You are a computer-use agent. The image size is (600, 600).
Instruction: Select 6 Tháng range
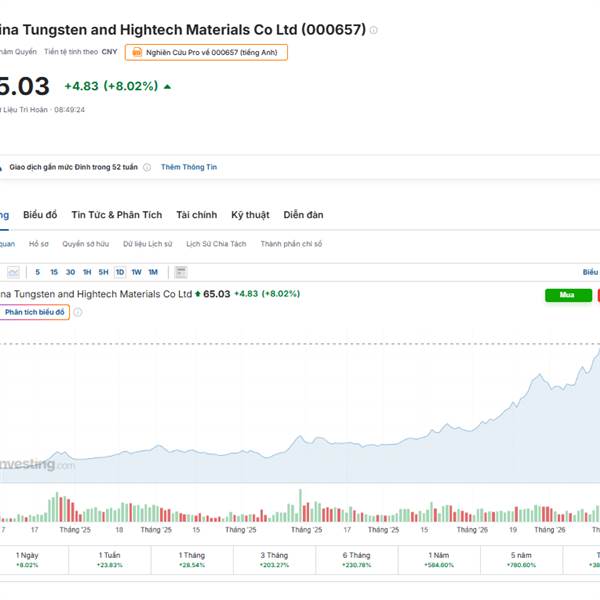tap(356, 559)
